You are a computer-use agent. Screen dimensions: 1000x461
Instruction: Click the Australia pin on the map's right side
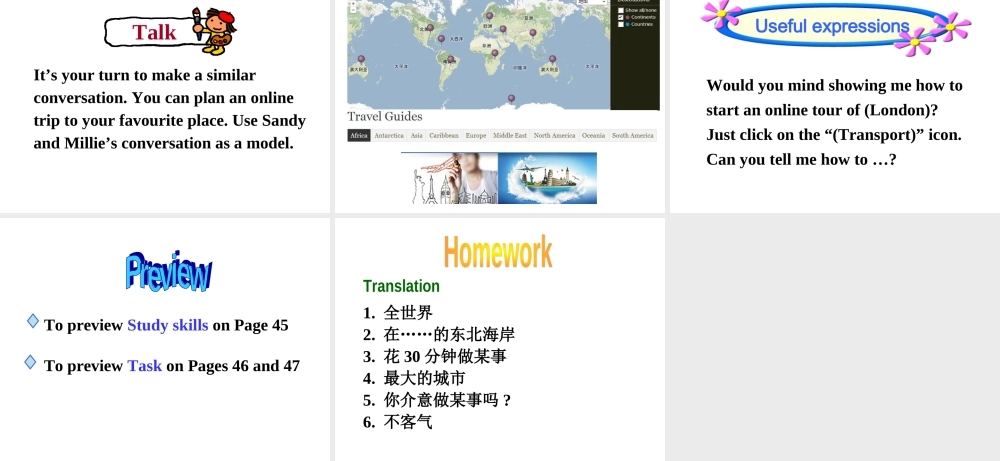pos(553,59)
